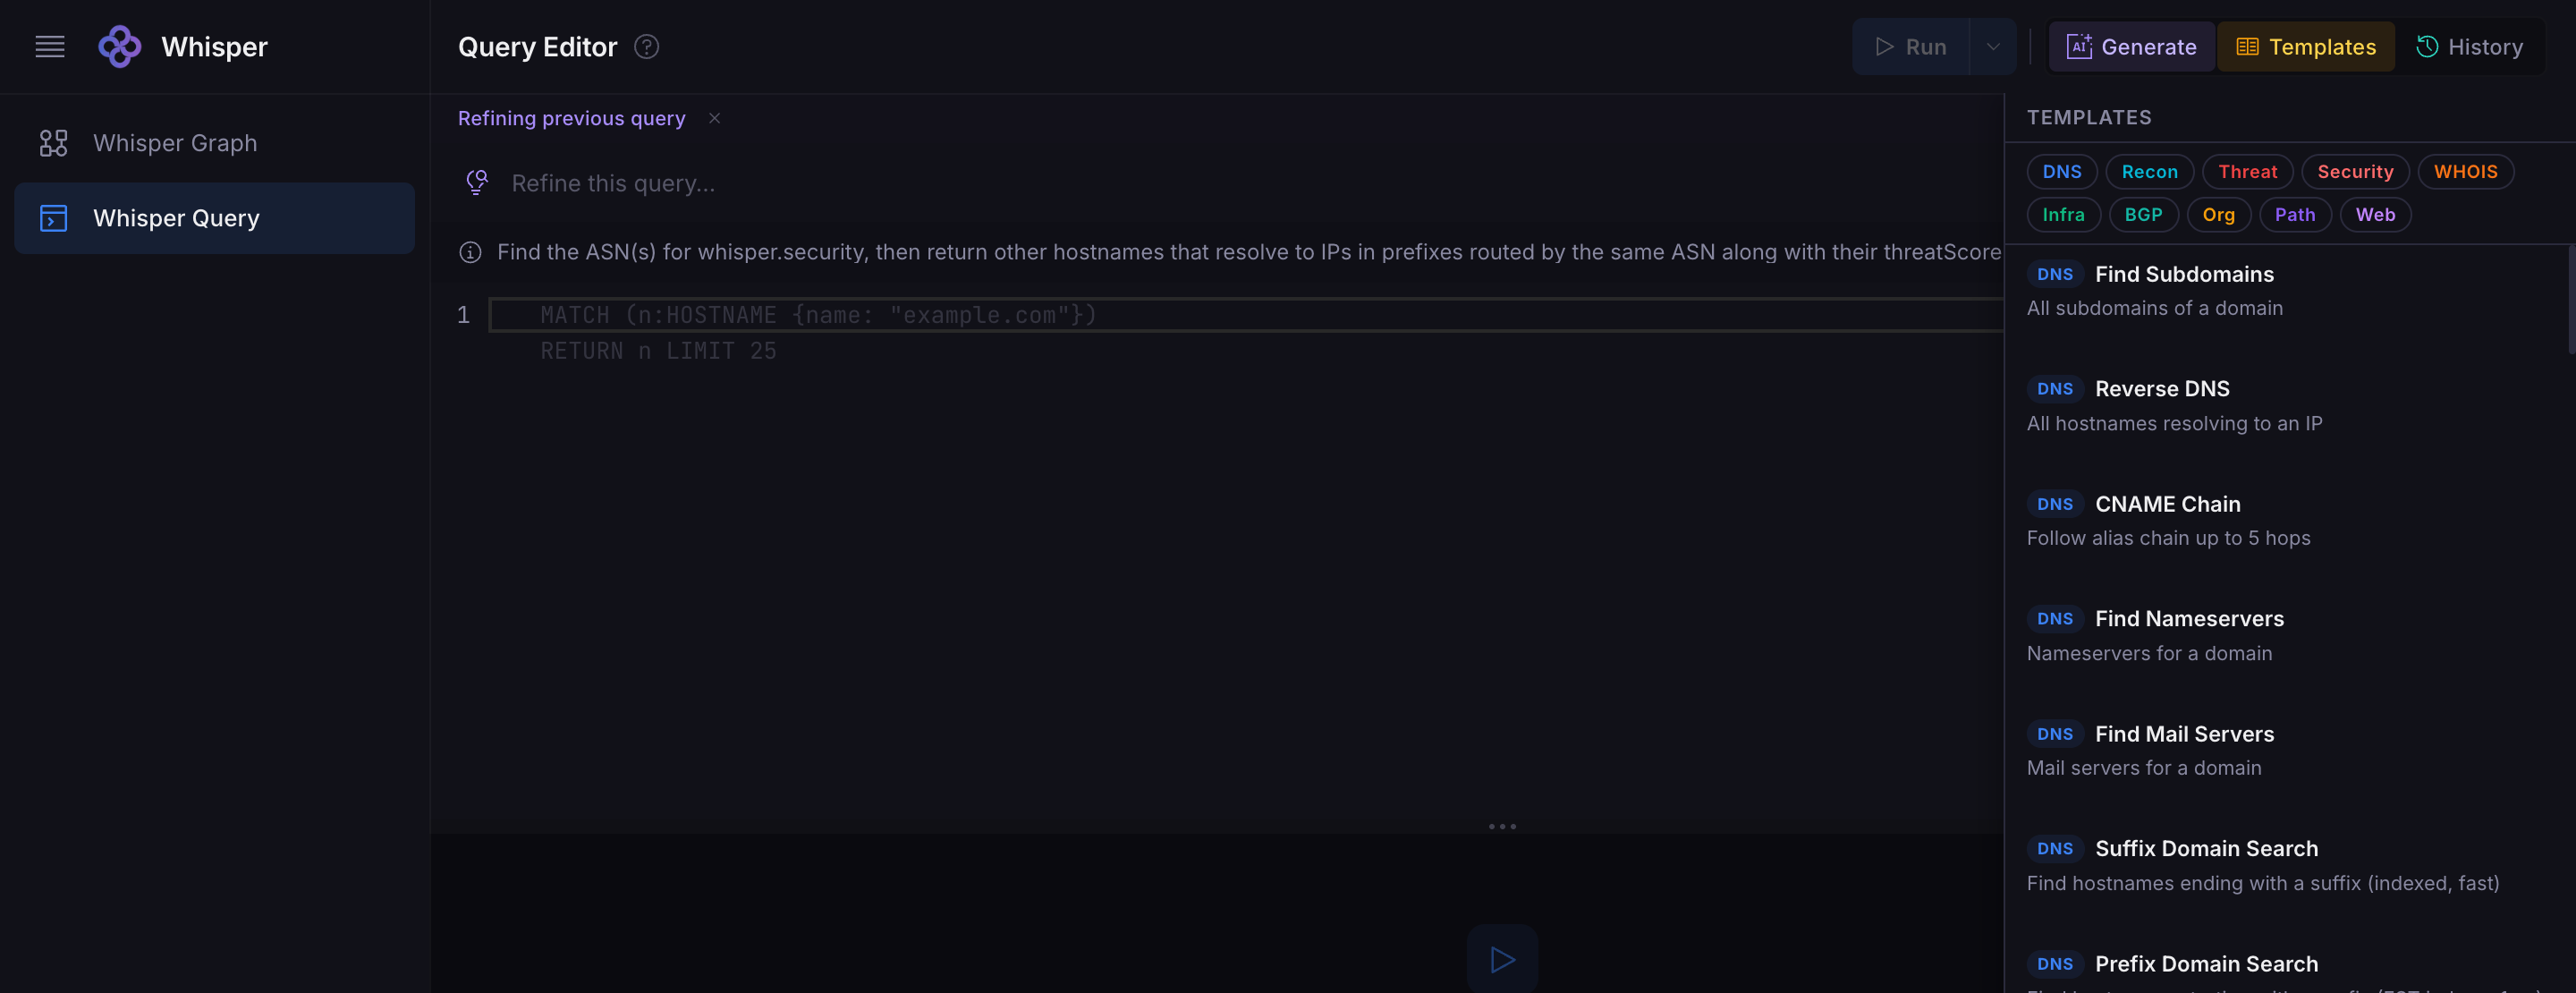The image size is (2576, 993).
Task: Toggle the WHOIS template filter pill
Action: [2466, 171]
